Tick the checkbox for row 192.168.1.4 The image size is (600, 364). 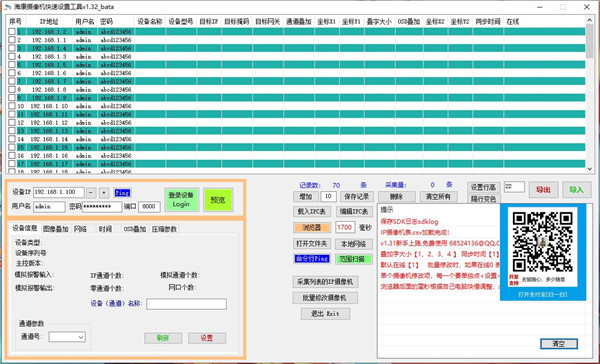(x=12, y=48)
